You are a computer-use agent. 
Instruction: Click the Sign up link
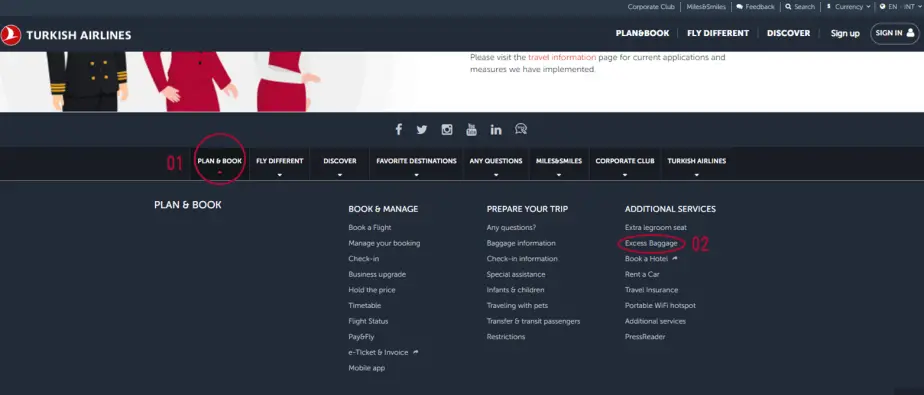(x=845, y=34)
